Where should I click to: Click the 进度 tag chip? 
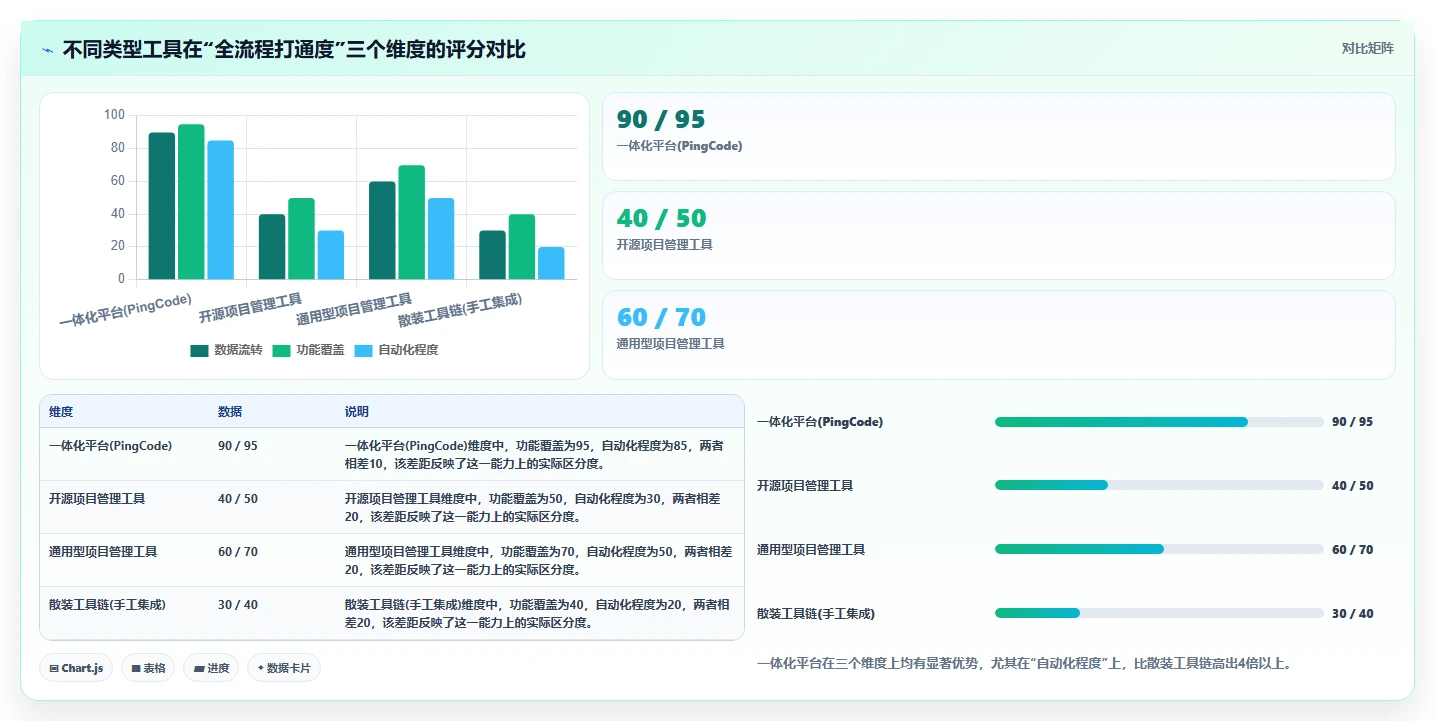coord(211,668)
